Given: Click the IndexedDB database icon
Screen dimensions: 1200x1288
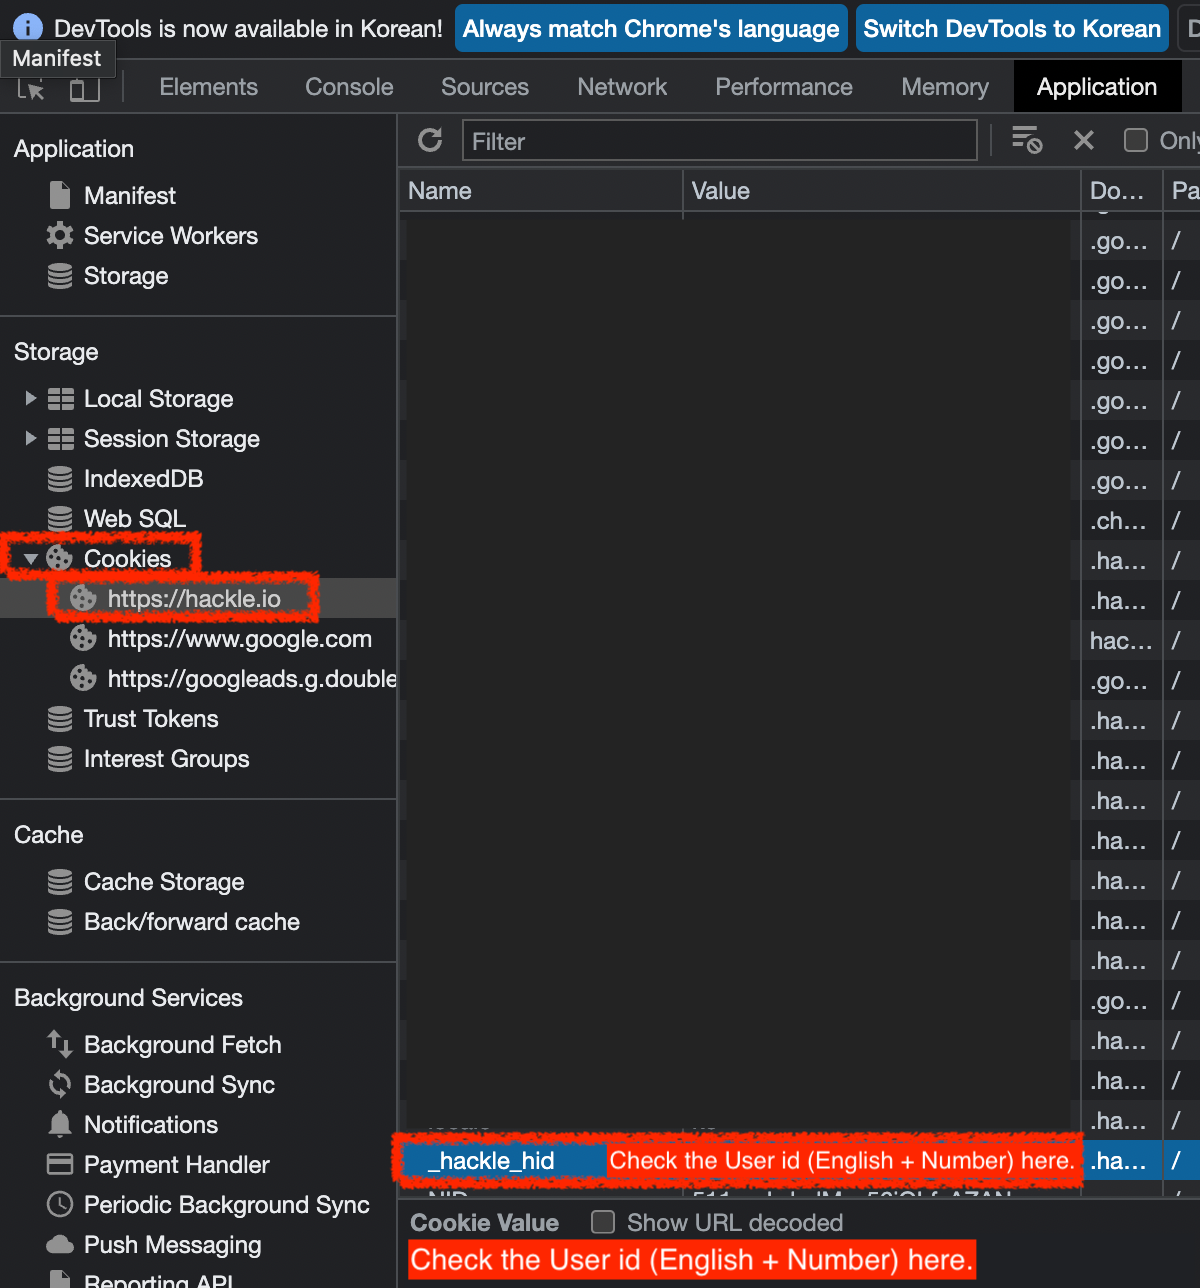Looking at the screenshot, I should click(60, 479).
